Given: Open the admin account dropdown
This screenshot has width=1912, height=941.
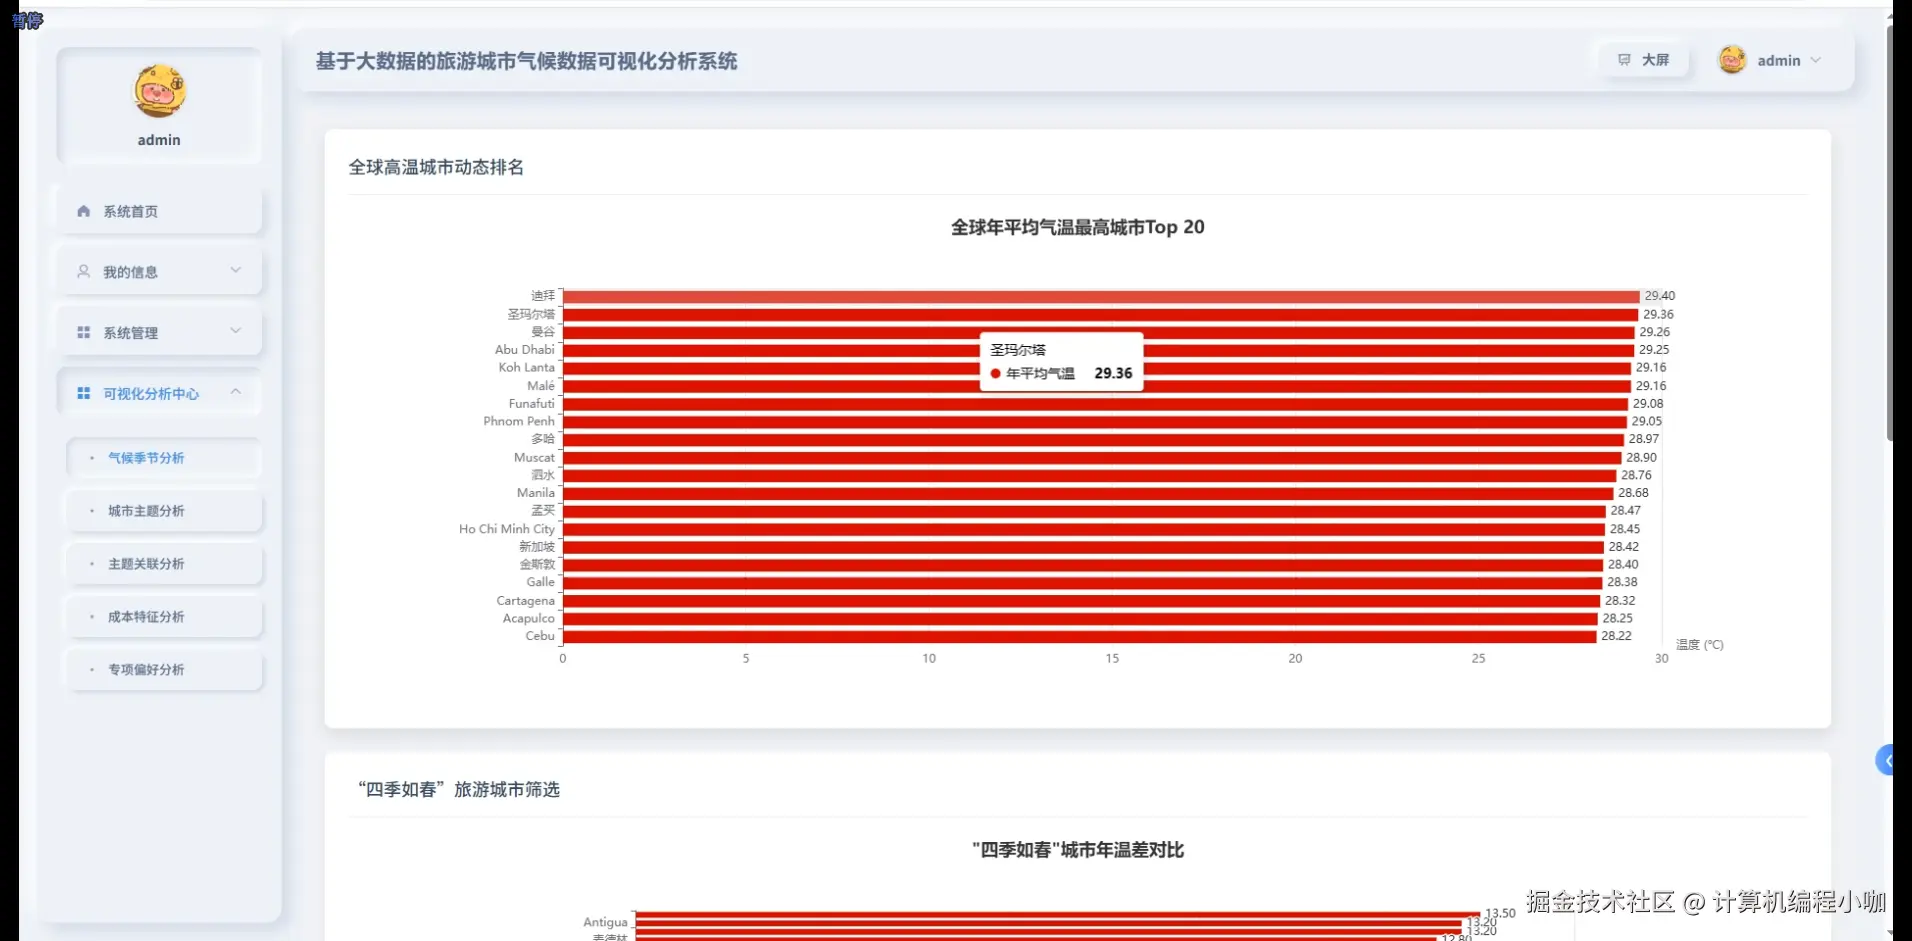Looking at the screenshot, I should (1817, 60).
